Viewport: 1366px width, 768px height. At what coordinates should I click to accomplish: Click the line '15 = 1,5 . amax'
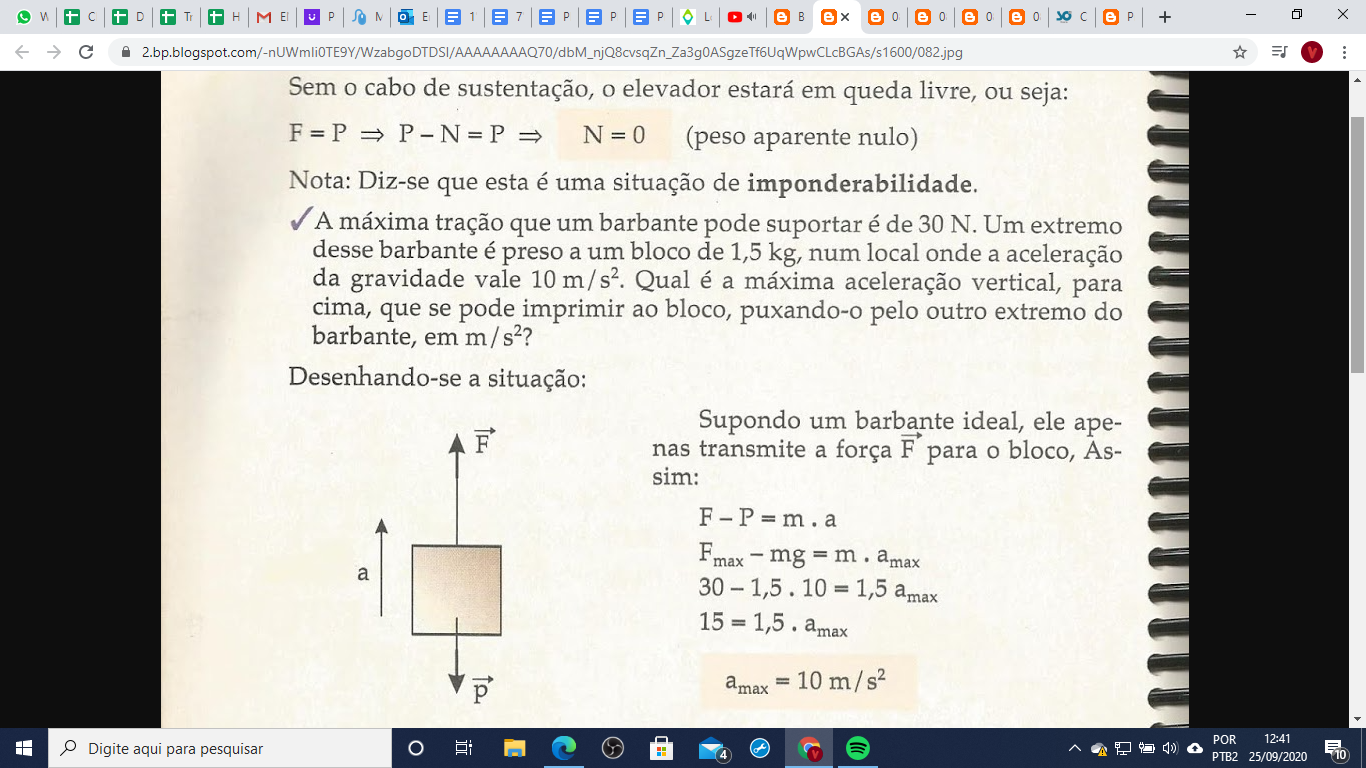pyautogui.click(x=773, y=624)
